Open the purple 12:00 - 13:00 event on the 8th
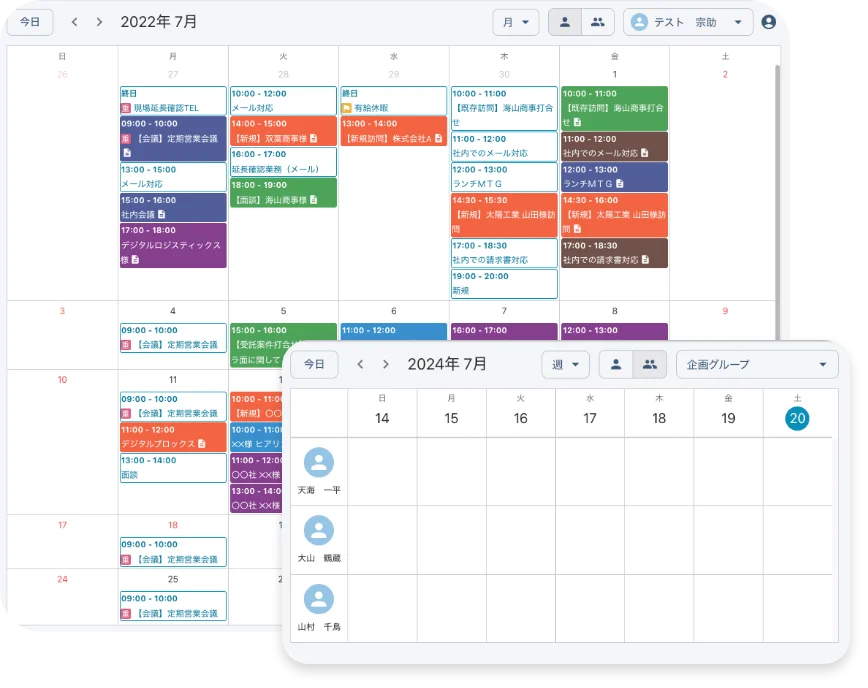This screenshot has width=868, height=688. point(614,331)
